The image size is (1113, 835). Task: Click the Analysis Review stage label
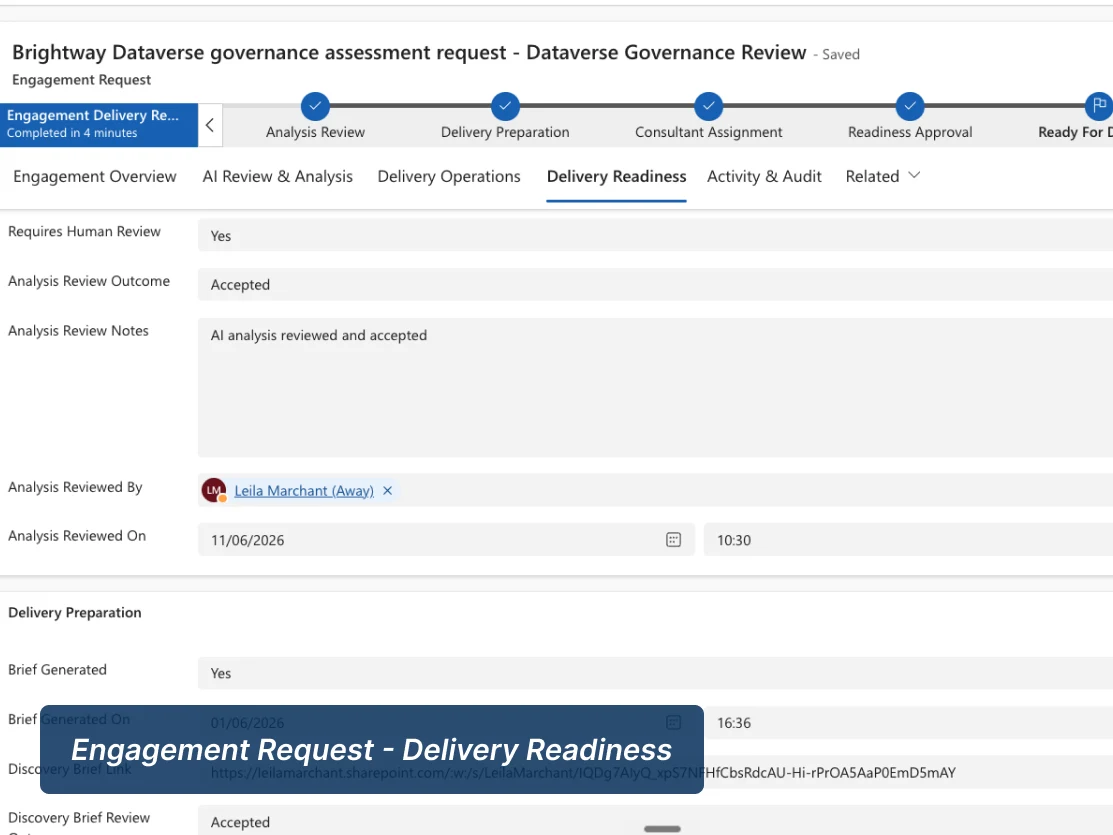tap(315, 132)
